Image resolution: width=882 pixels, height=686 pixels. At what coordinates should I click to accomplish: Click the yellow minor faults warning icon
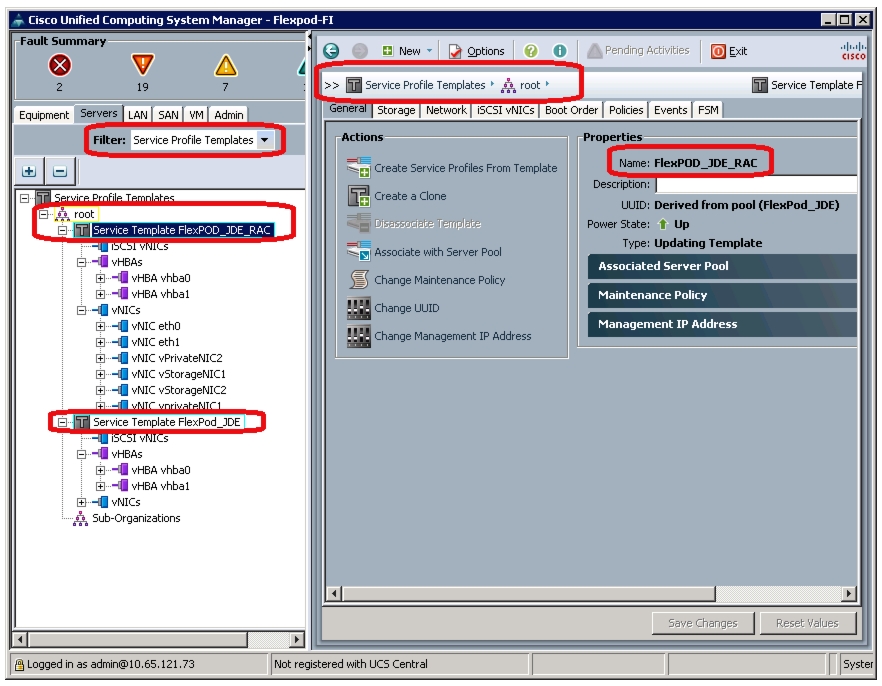point(226,66)
